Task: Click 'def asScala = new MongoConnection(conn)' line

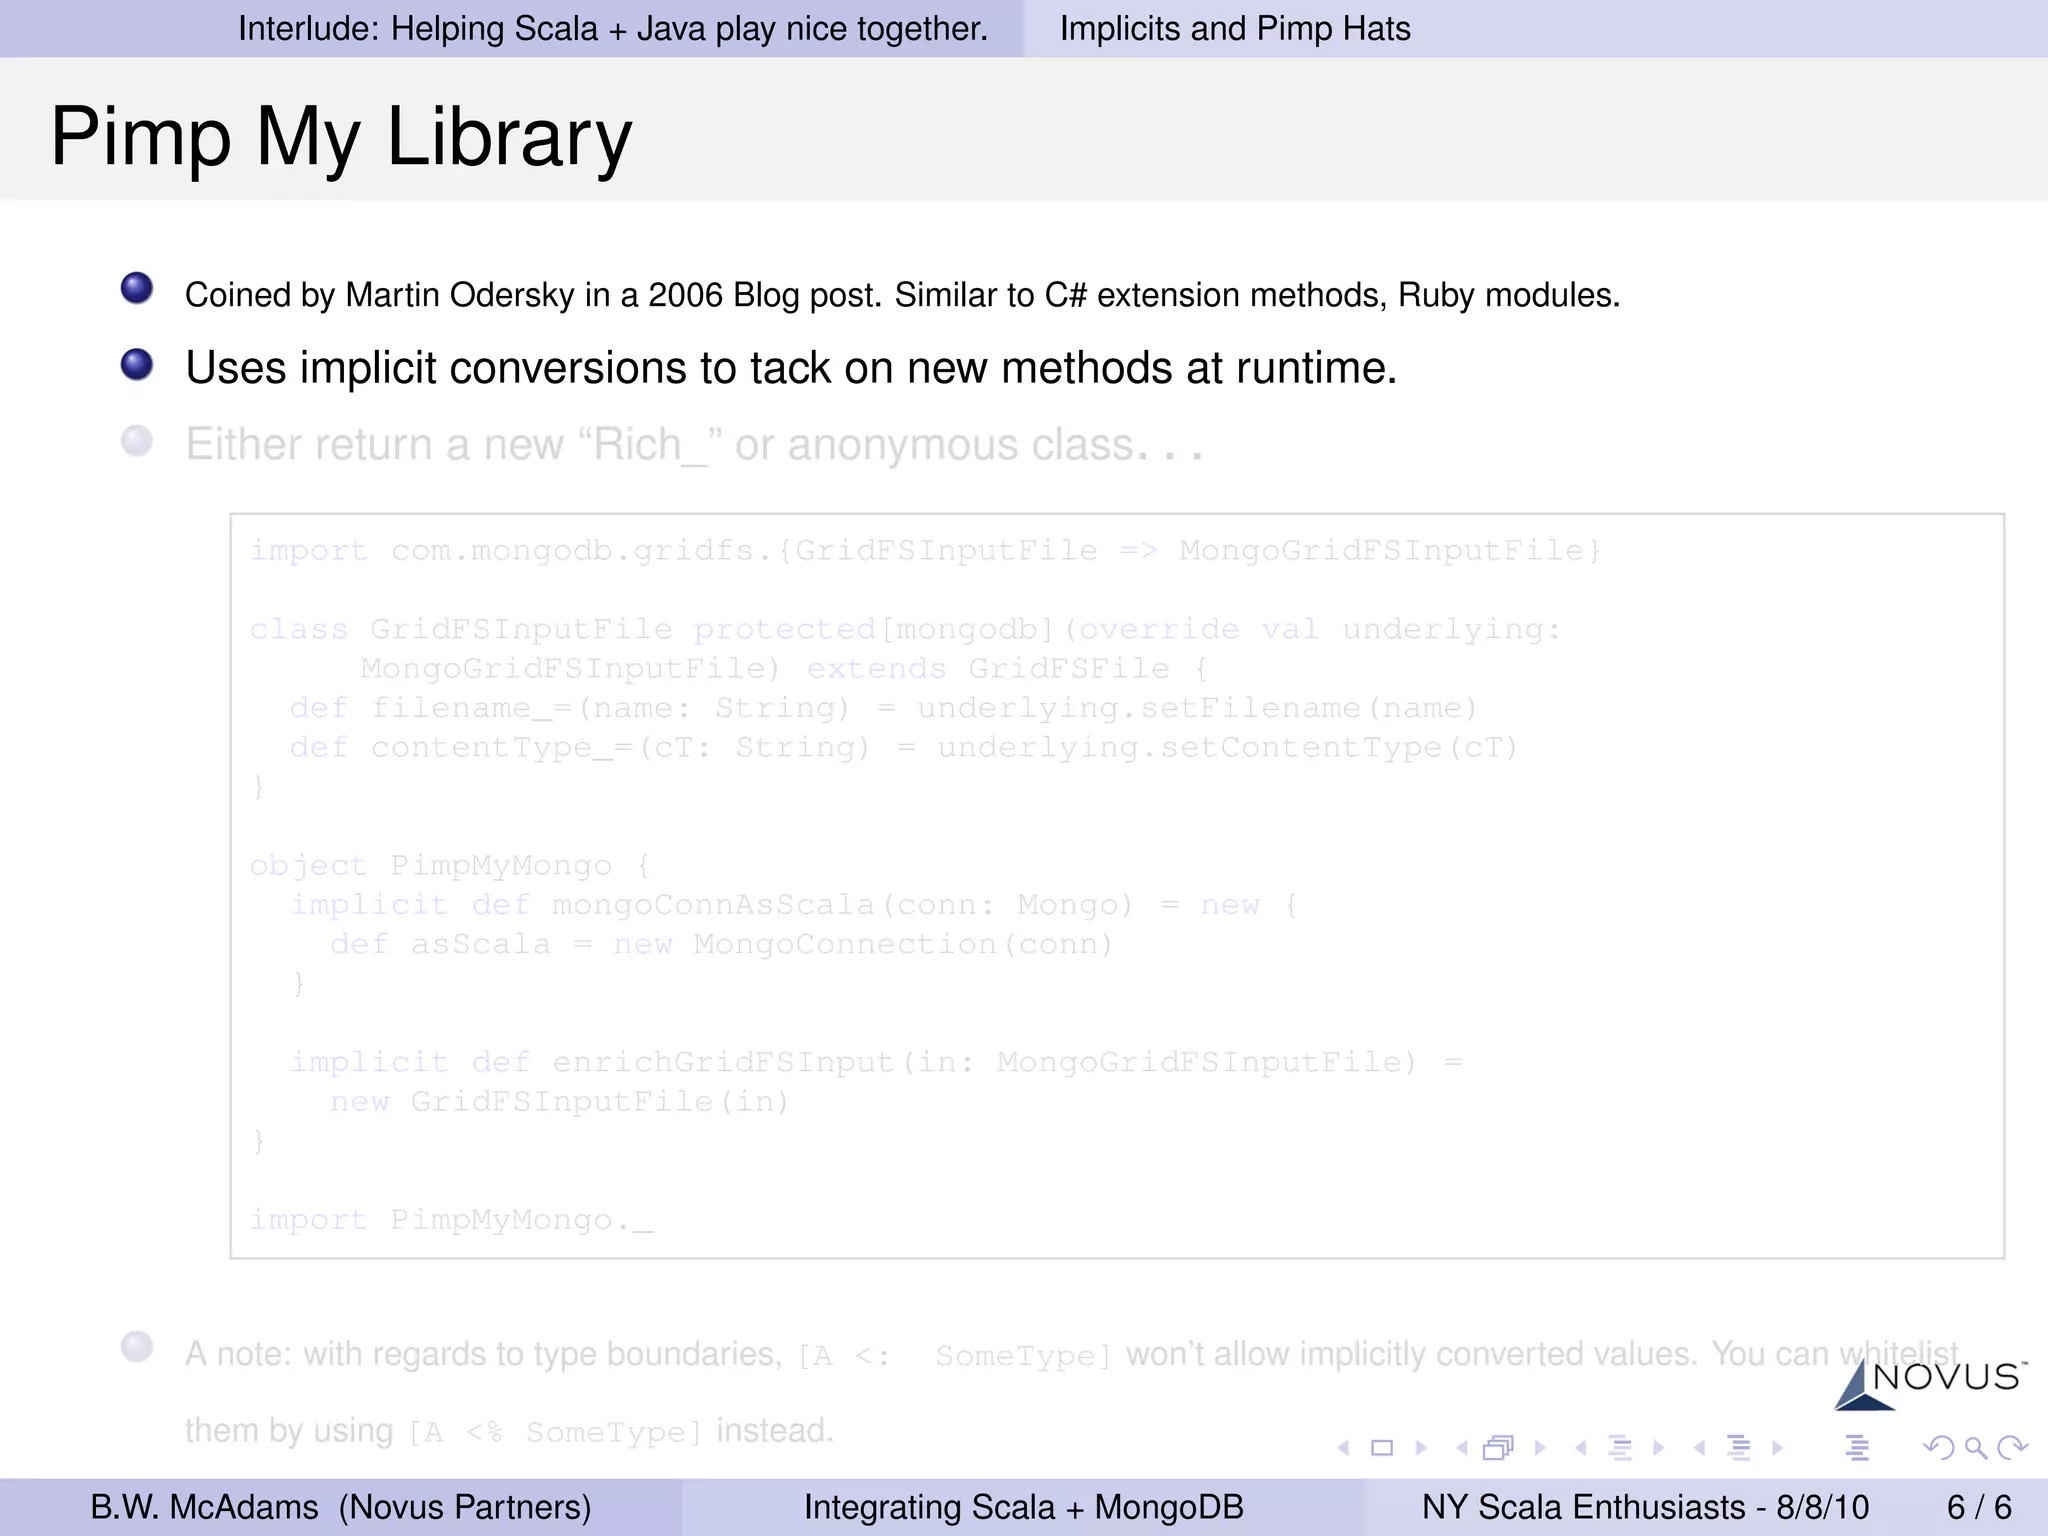Action: click(x=722, y=945)
